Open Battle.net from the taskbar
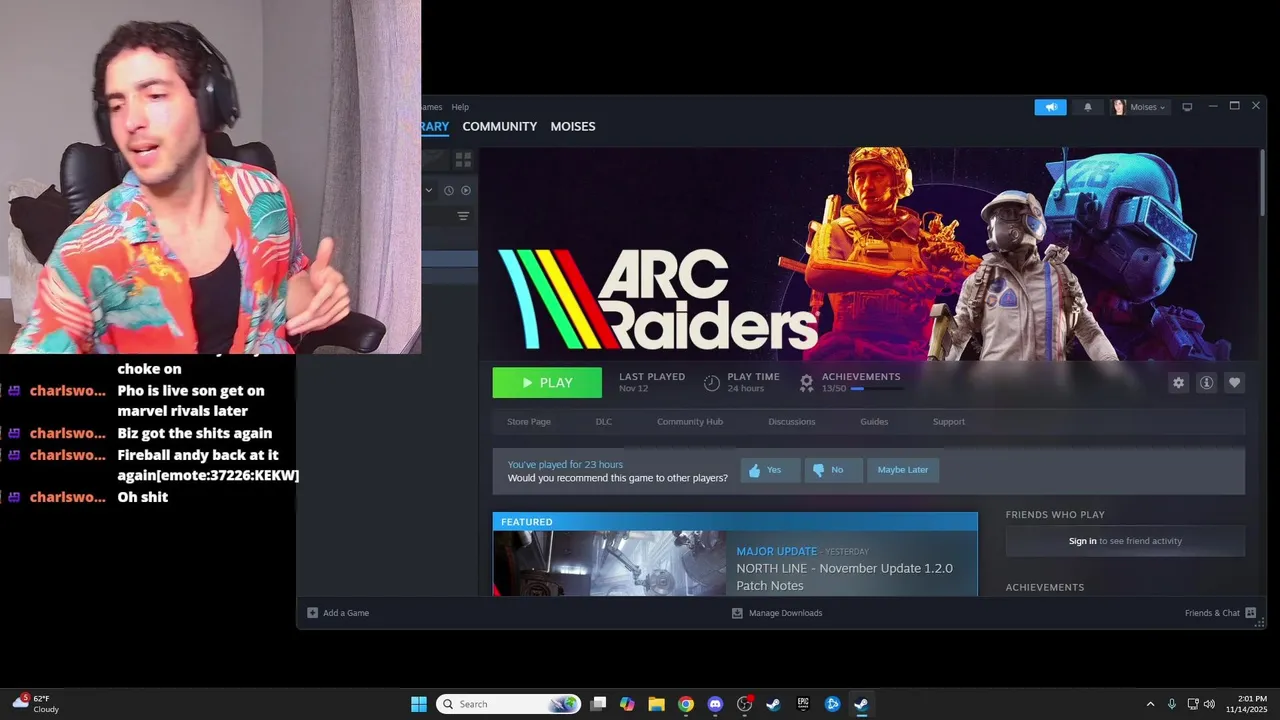The height and width of the screenshot is (720, 1280). tap(832, 704)
